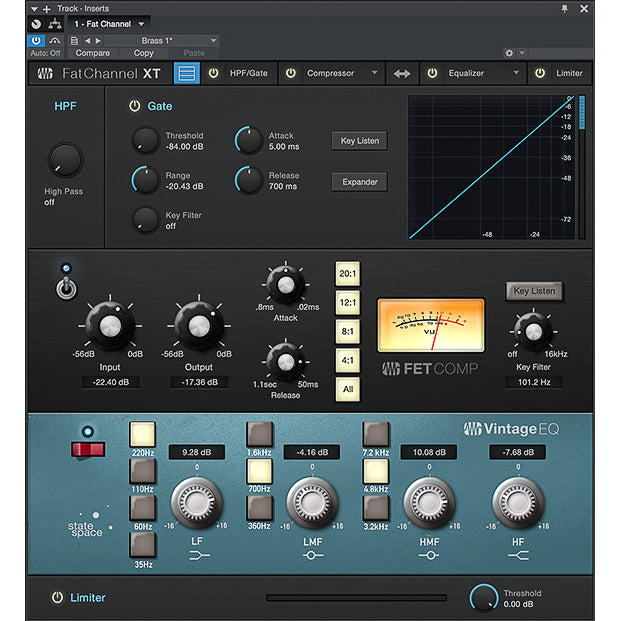Click the FET Comp Key Listen button

tap(534, 291)
